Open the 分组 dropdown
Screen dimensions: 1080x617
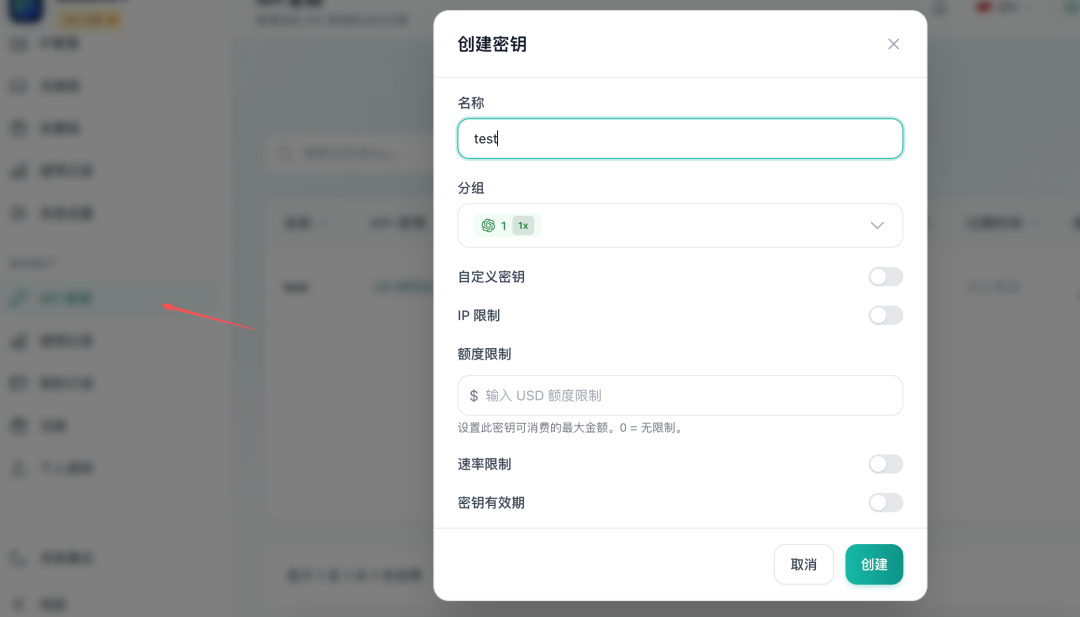pyautogui.click(x=877, y=225)
